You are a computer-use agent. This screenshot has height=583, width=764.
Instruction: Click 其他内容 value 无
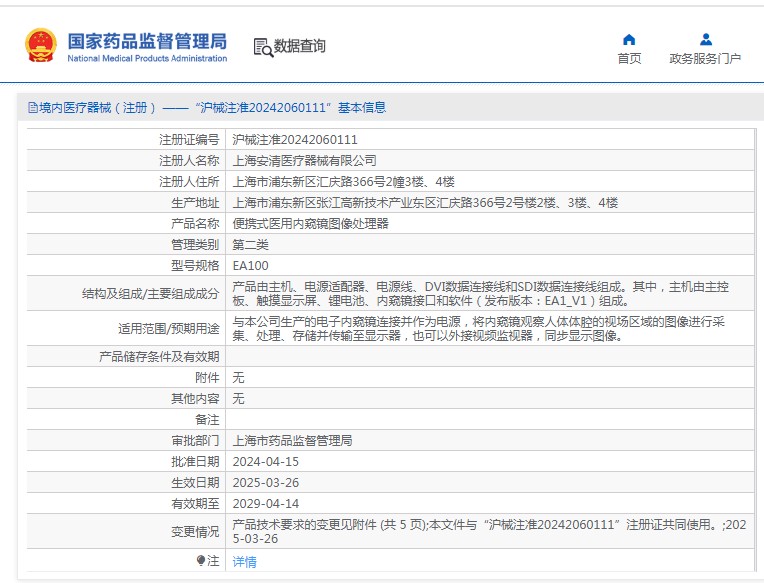click(238, 398)
